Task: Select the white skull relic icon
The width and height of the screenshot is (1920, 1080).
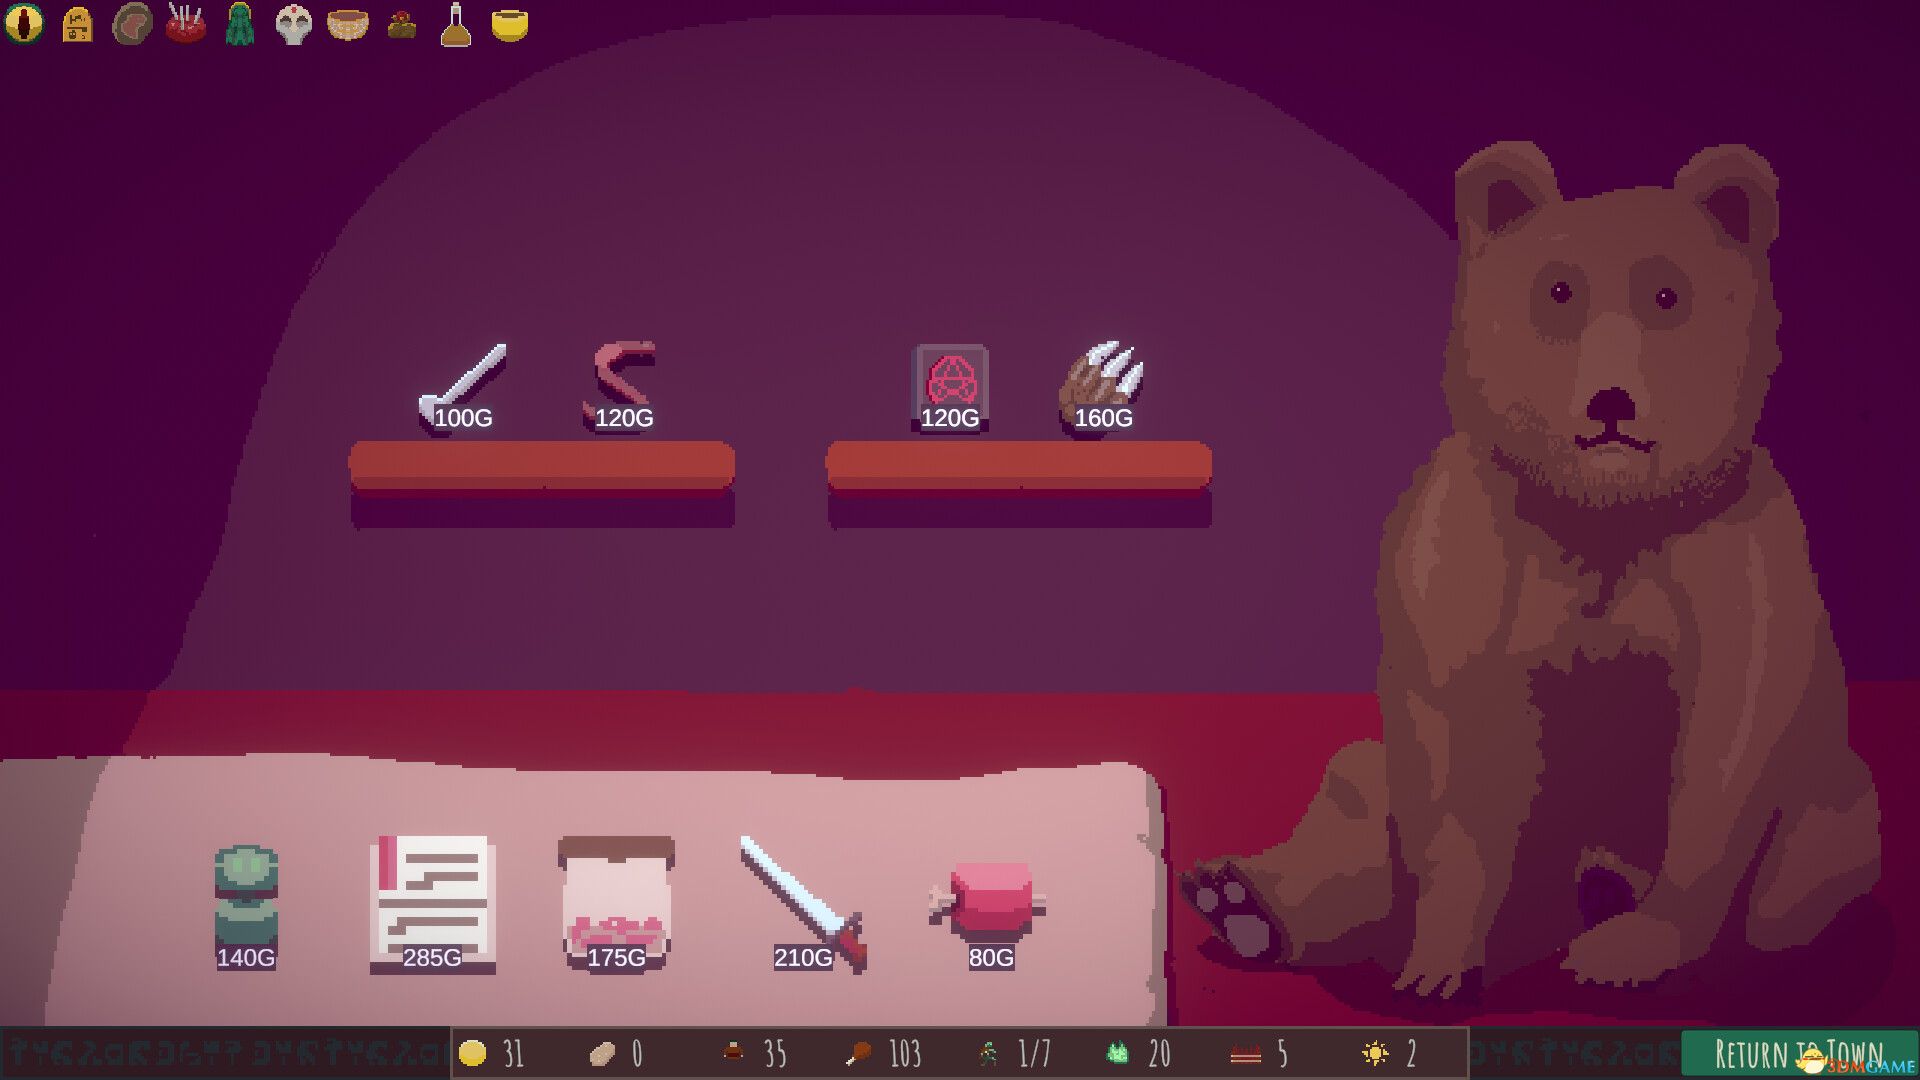Action: pyautogui.click(x=293, y=24)
